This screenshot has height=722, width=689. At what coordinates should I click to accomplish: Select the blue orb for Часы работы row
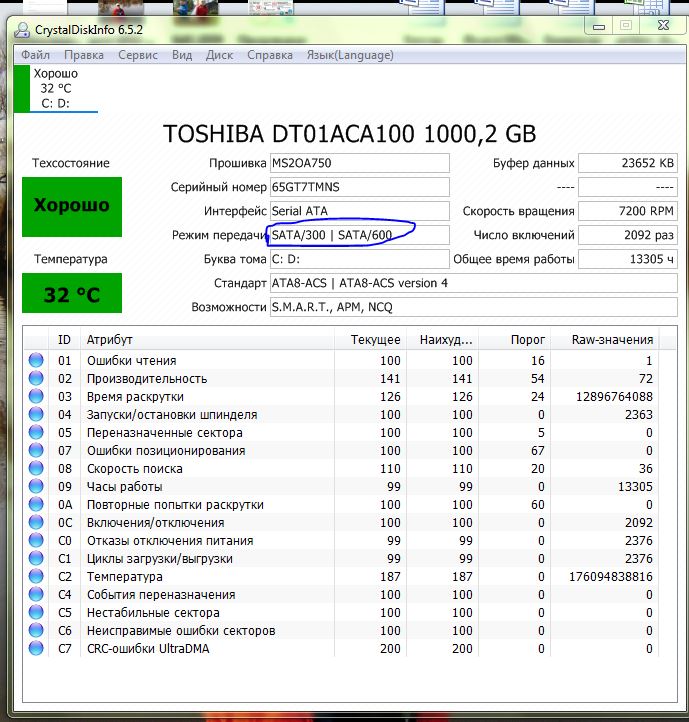(x=37, y=487)
